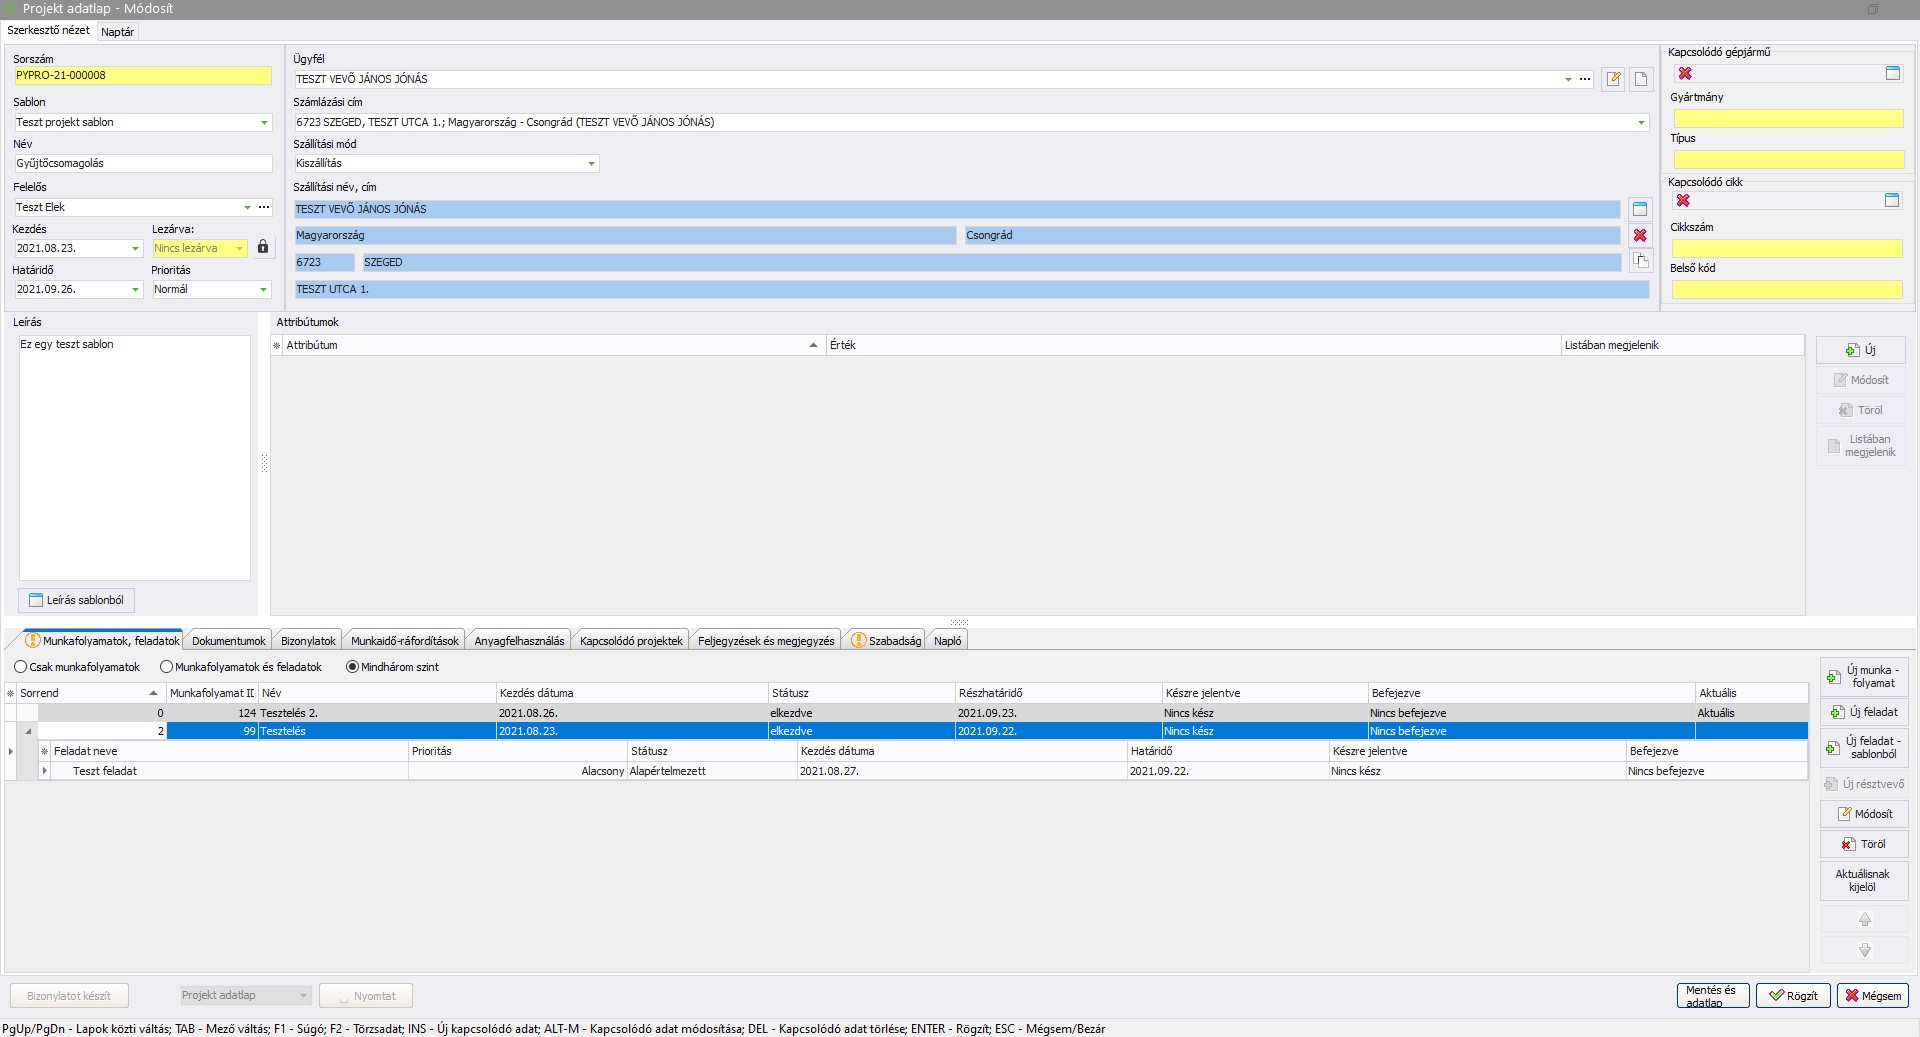Viewport: 1920px width, 1037px height.
Task: Remove the Kapcsolódó gépjármű with red X
Action: tap(1685, 74)
